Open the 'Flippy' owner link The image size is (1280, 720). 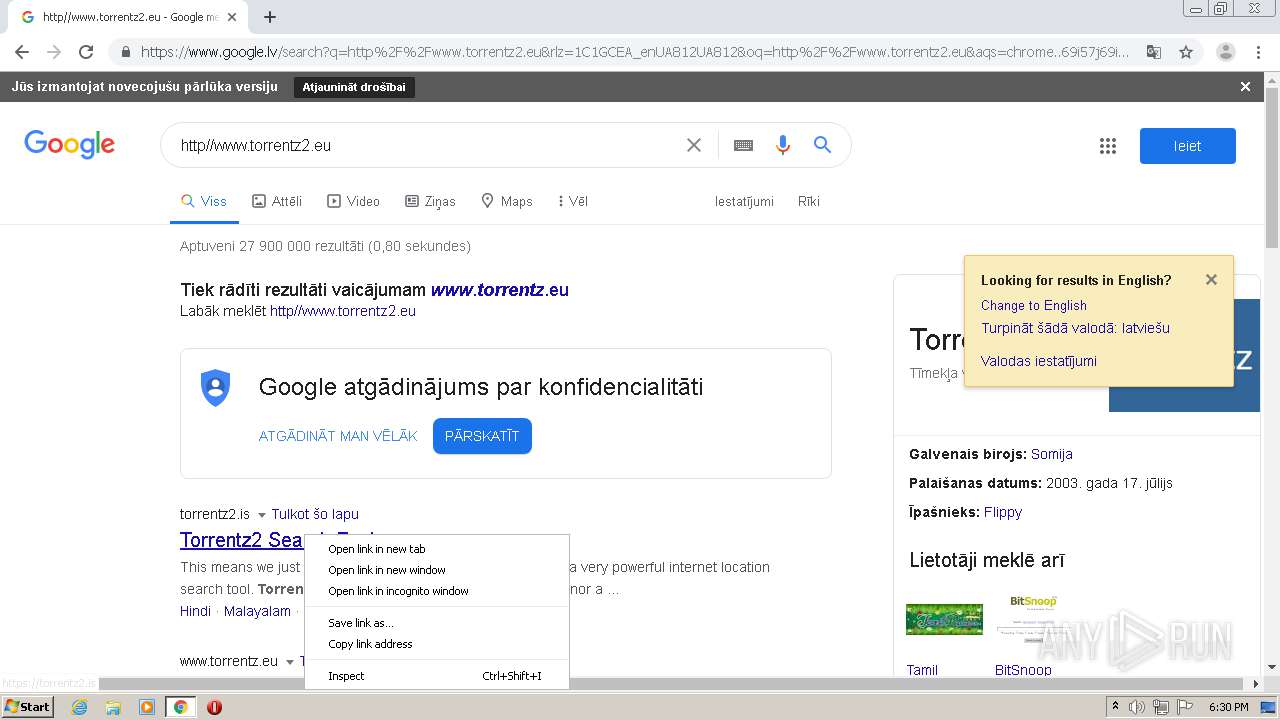[1003, 512]
